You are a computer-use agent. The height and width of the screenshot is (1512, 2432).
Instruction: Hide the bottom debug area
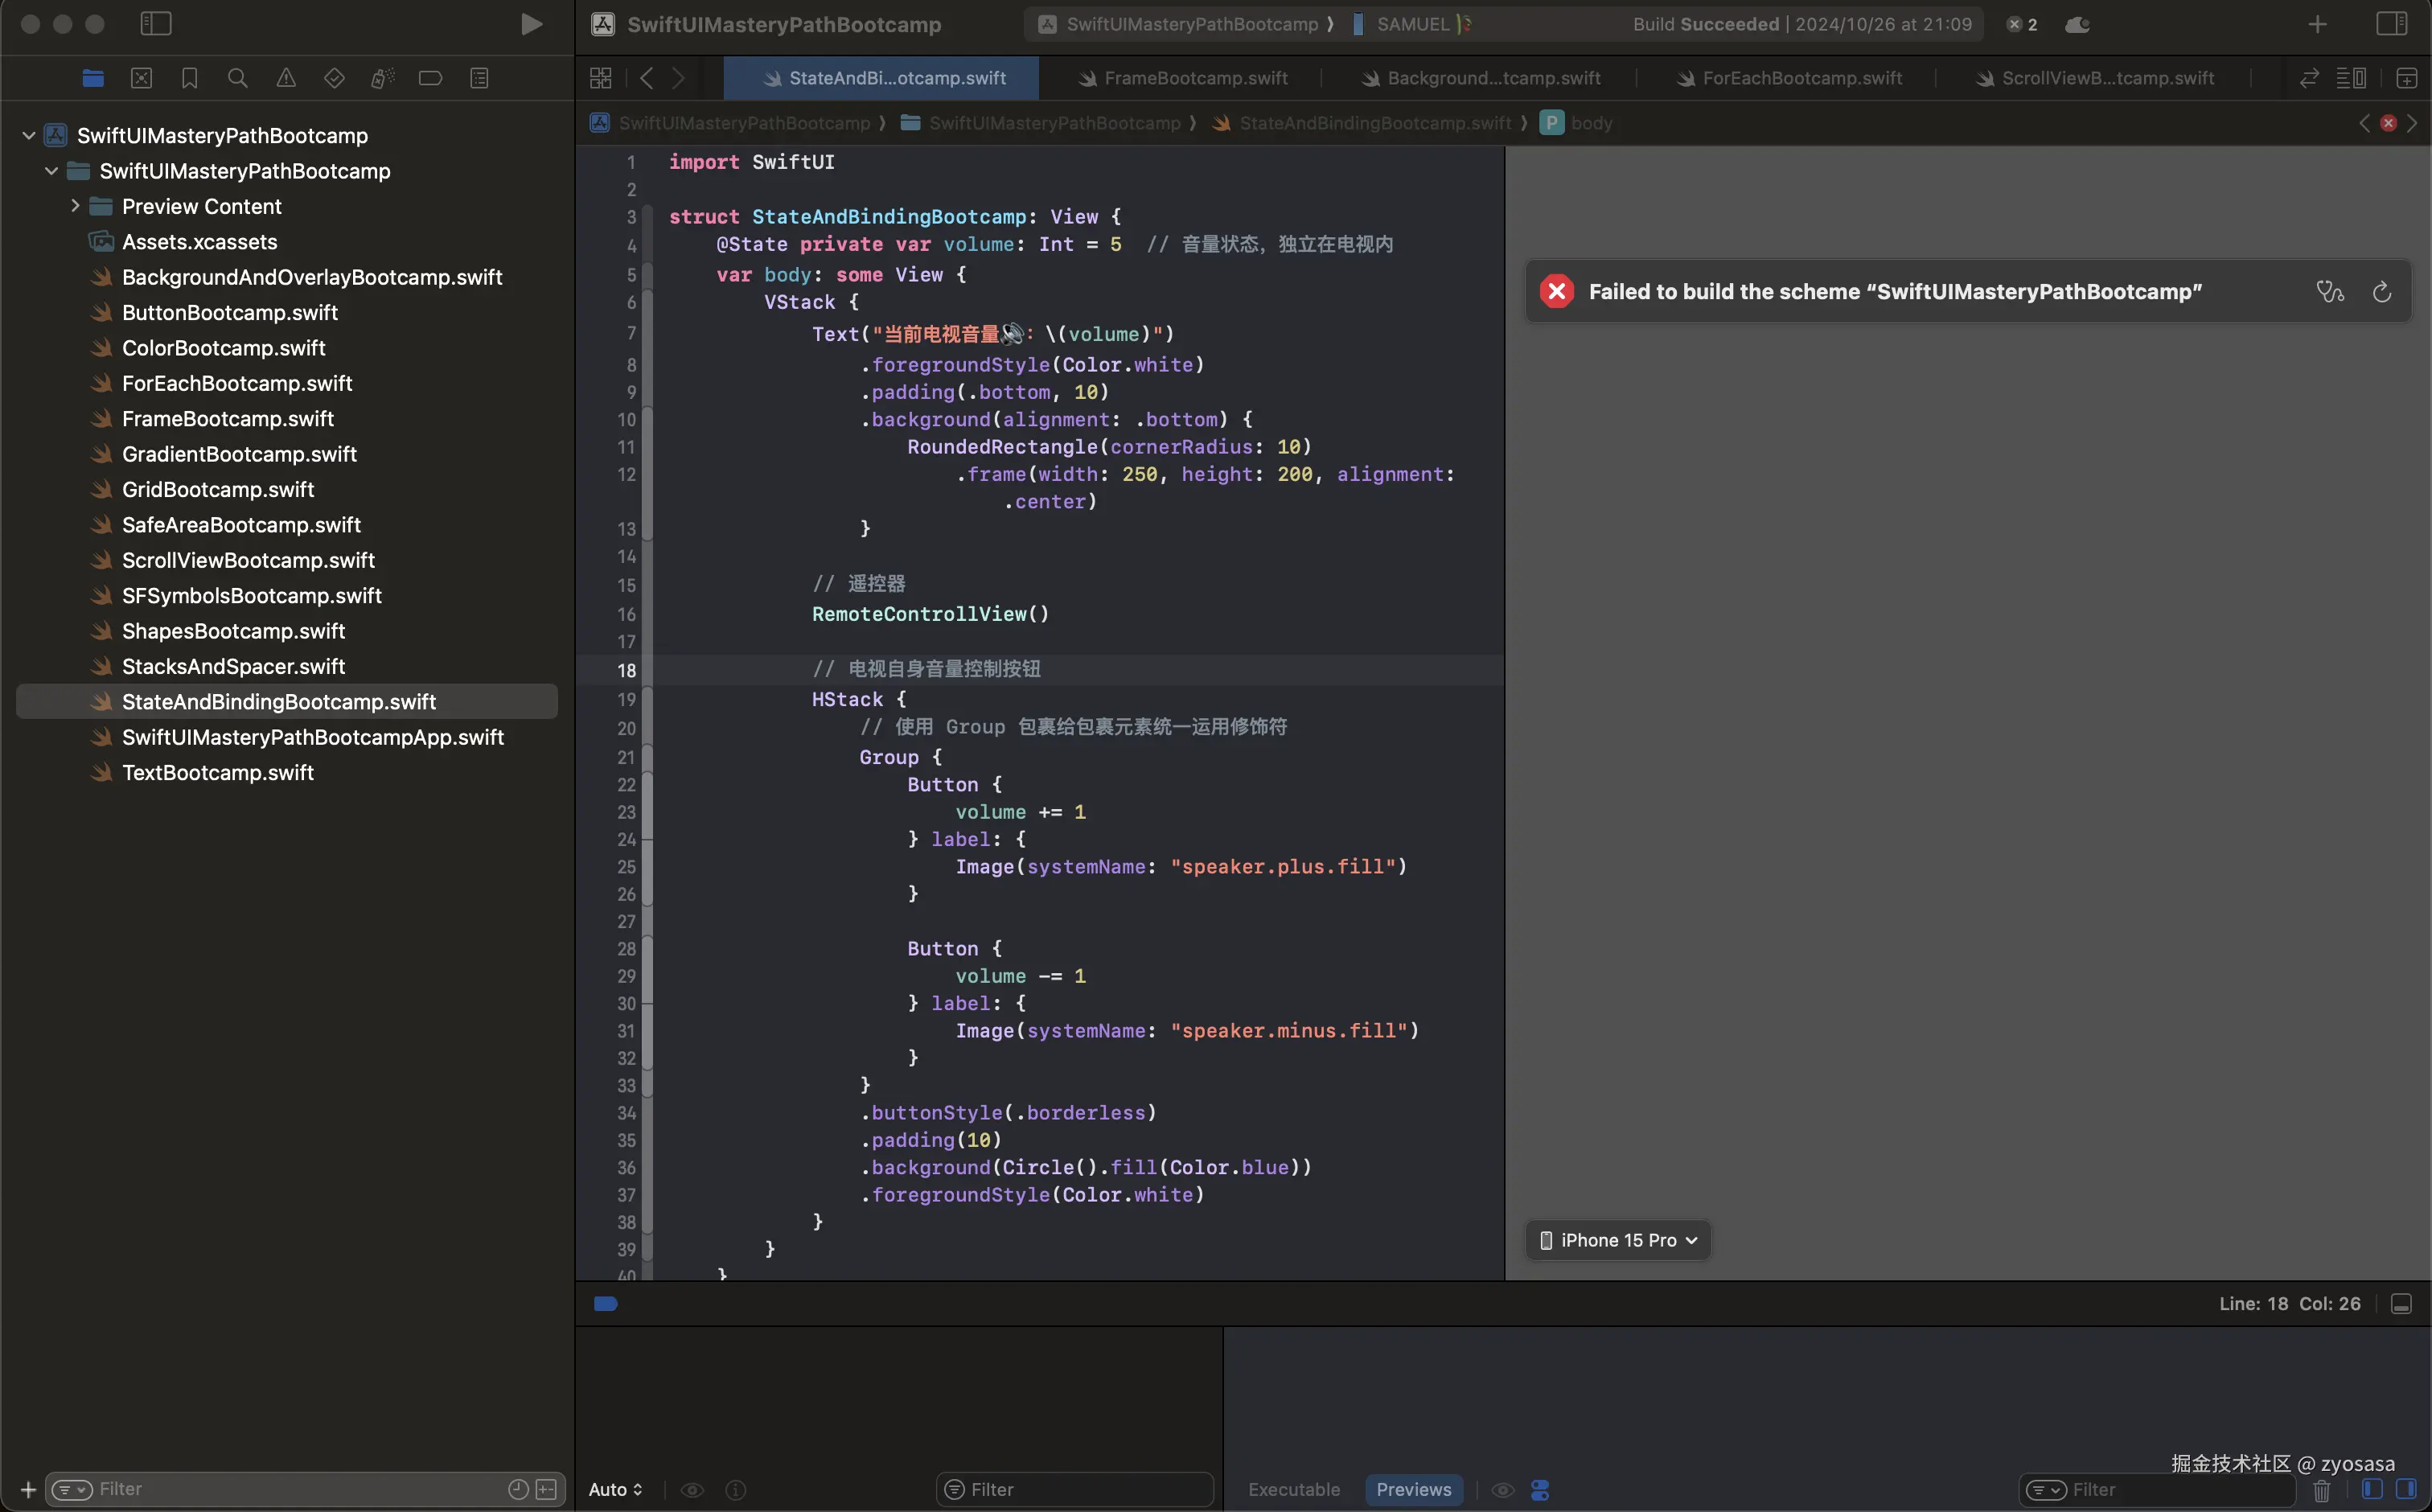coord(2401,1304)
